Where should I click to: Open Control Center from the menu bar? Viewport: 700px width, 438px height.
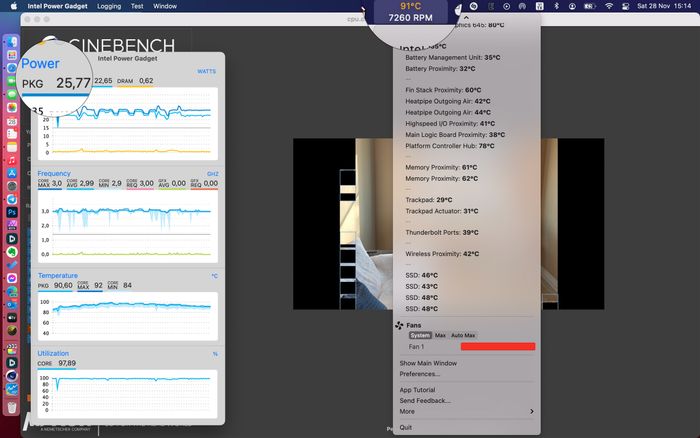[625, 6]
